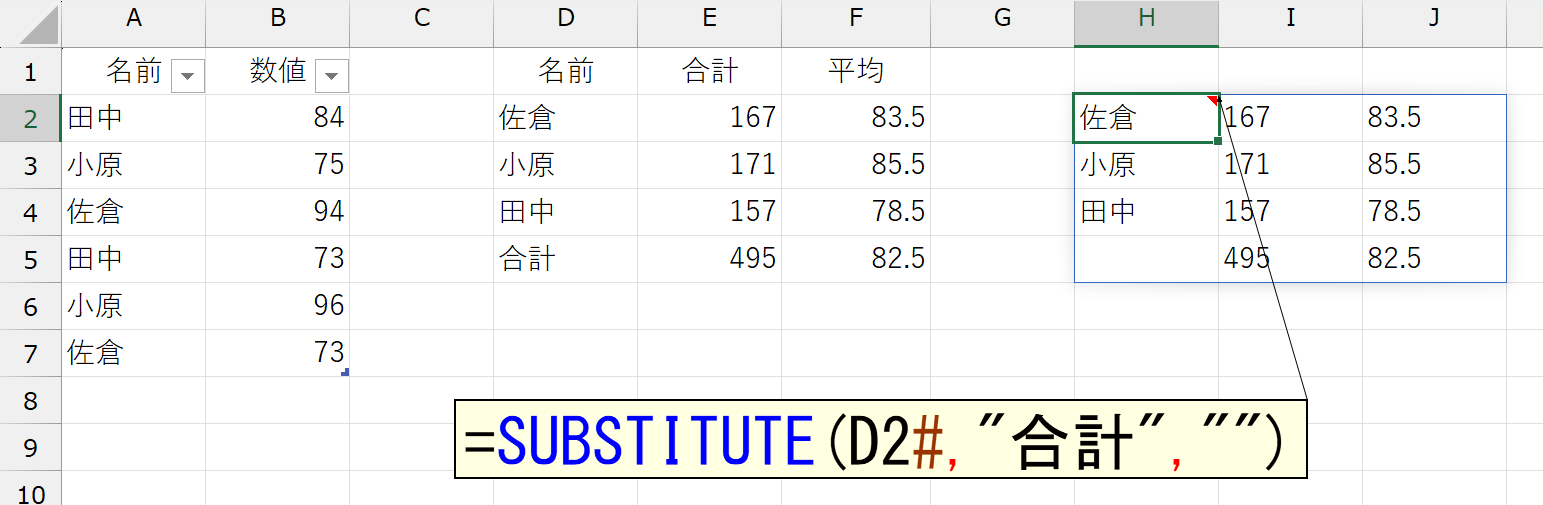1543x505 pixels.
Task: Select row 6 header
Action: point(30,306)
